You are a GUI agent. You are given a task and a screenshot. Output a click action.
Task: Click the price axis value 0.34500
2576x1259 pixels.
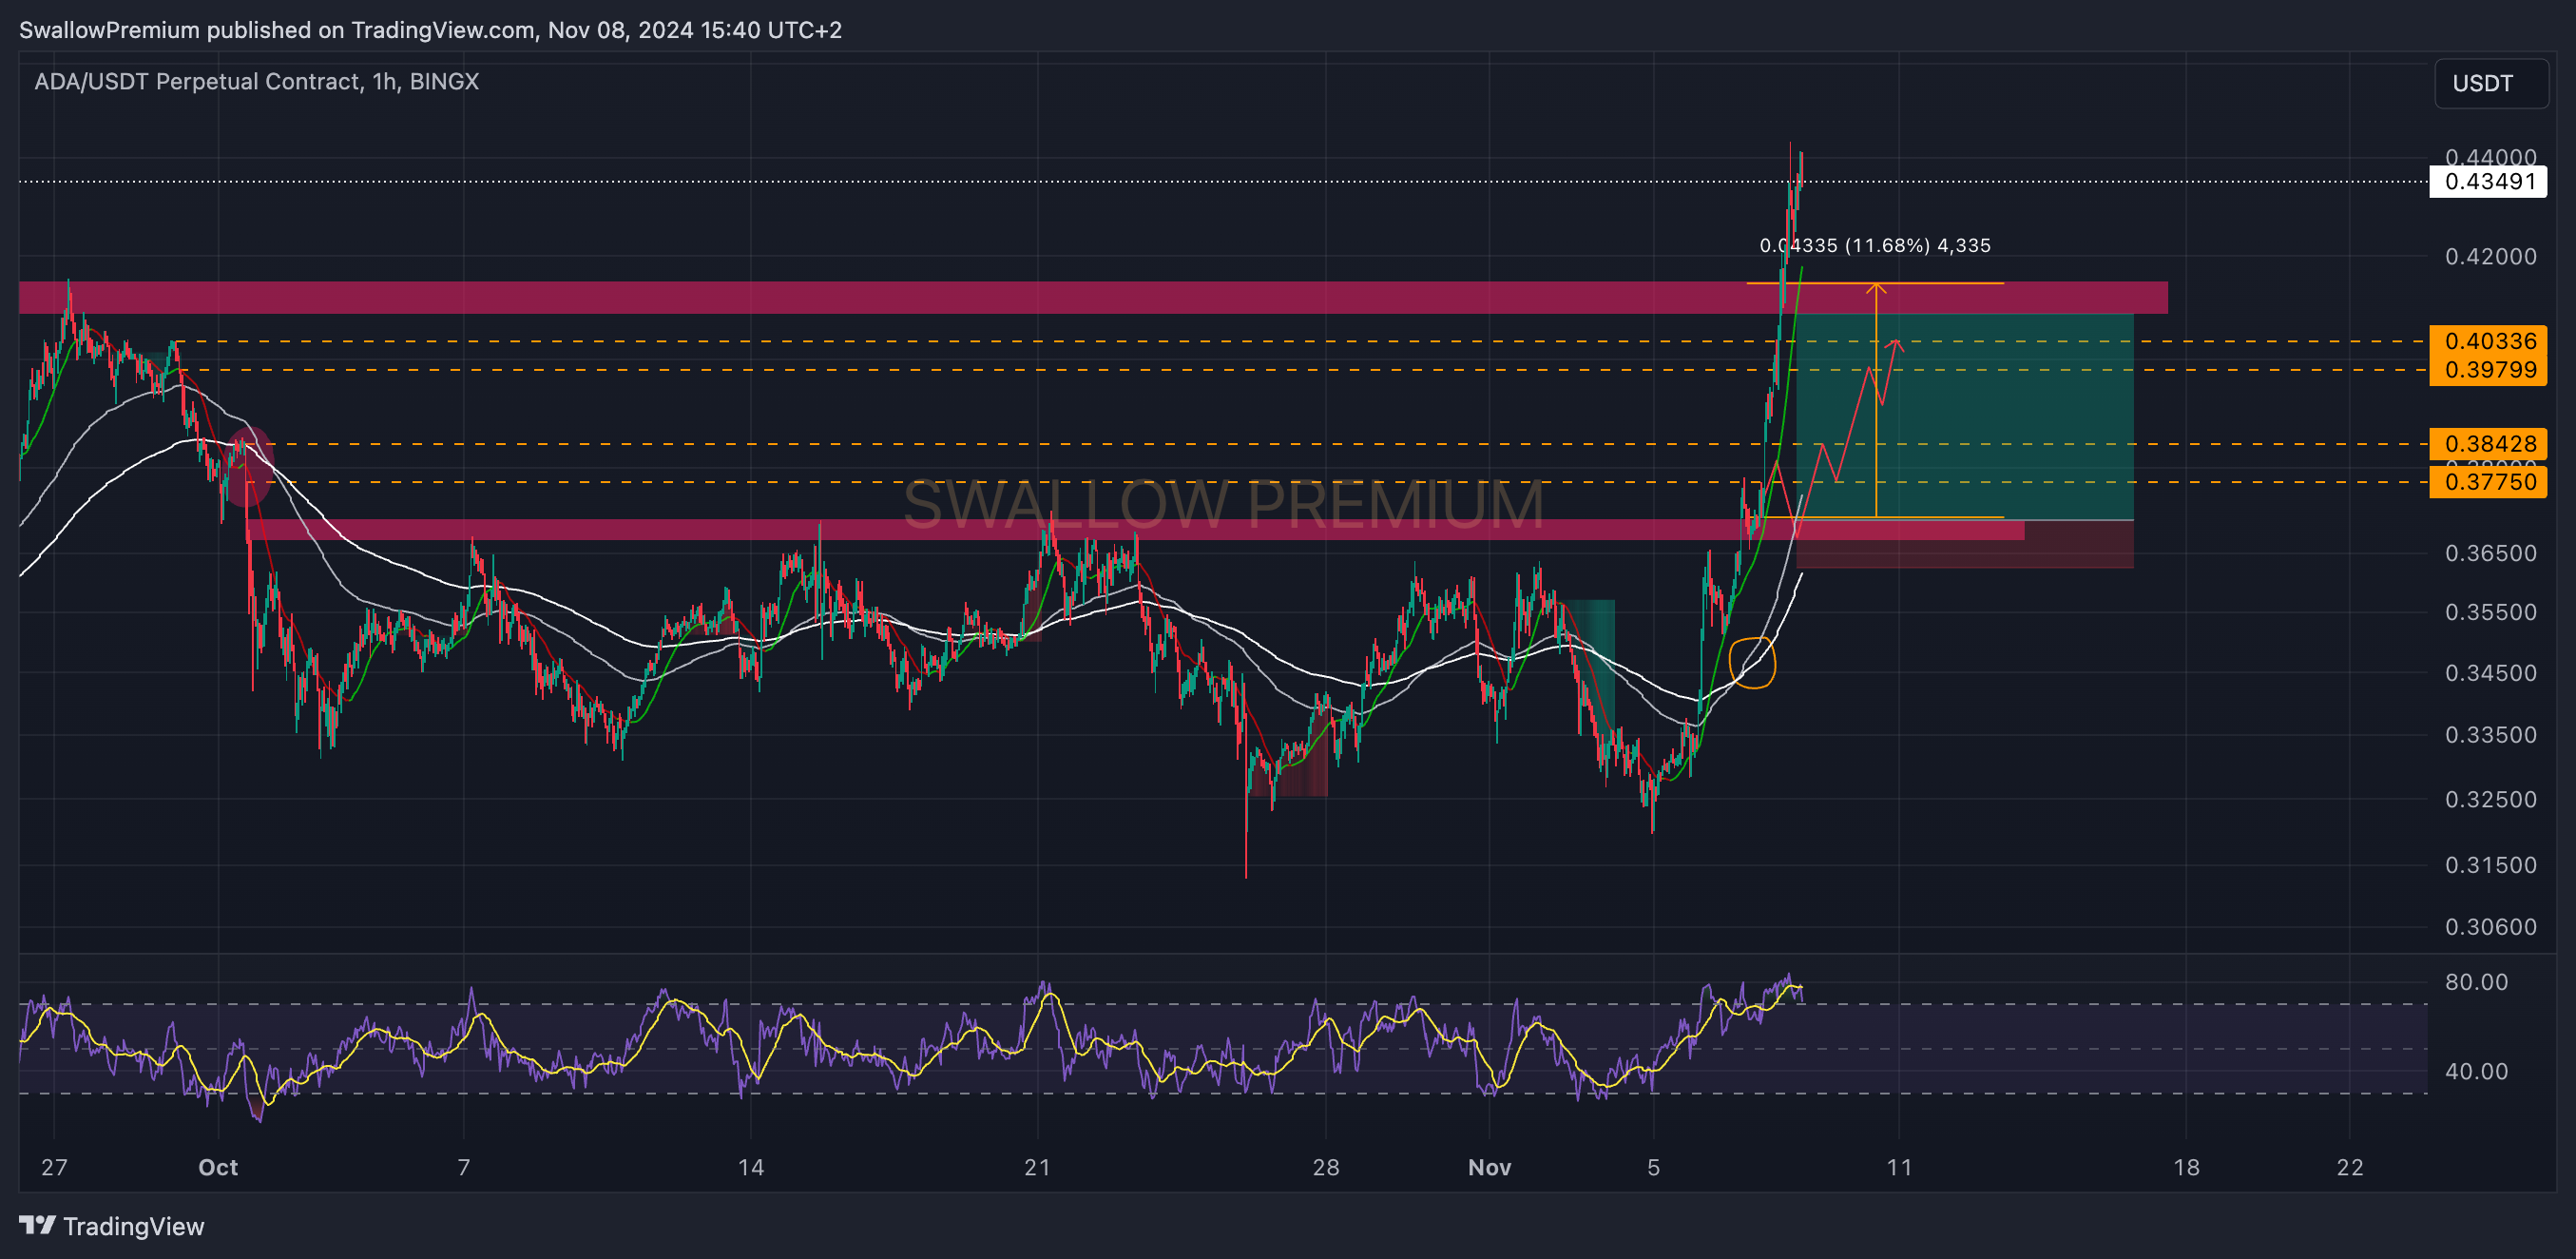(2490, 673)
